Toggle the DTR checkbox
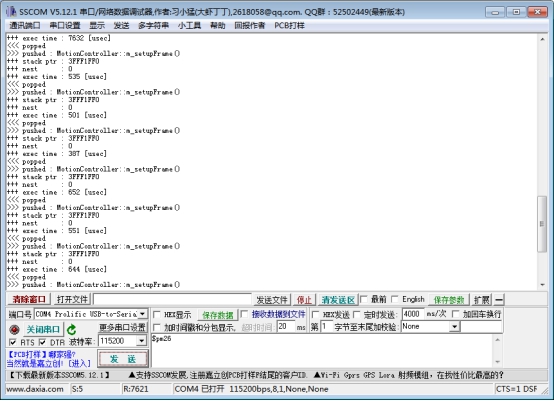554x401 pixels. tap(42, 342)
